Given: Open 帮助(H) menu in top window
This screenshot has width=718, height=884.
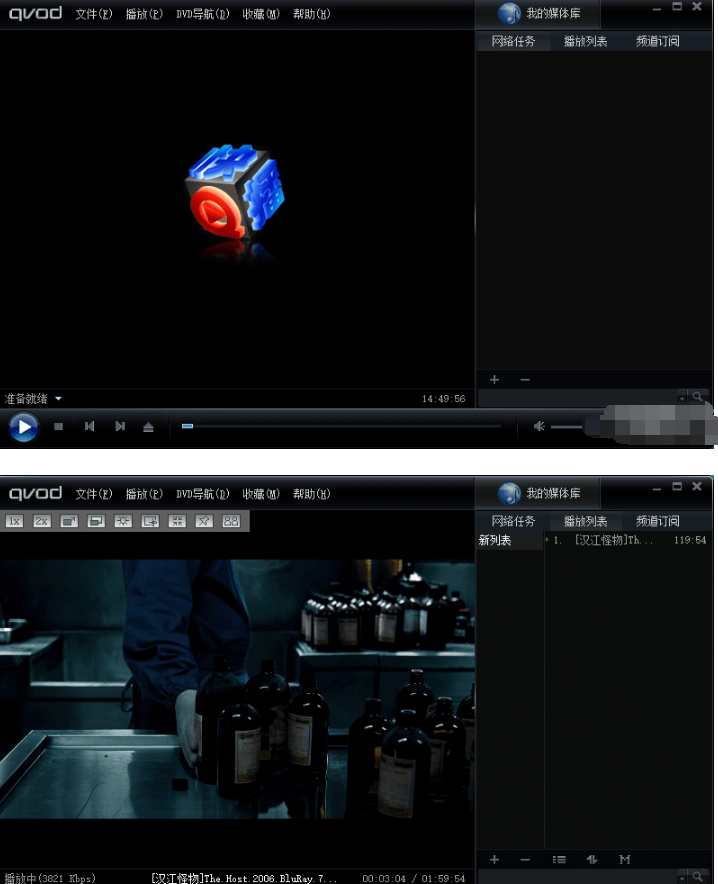Looking at the screenshot, I should (312, 14).
